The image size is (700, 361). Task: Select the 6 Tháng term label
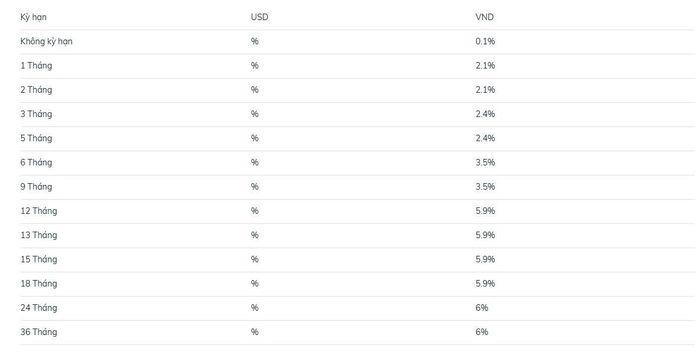coord(36,162)
